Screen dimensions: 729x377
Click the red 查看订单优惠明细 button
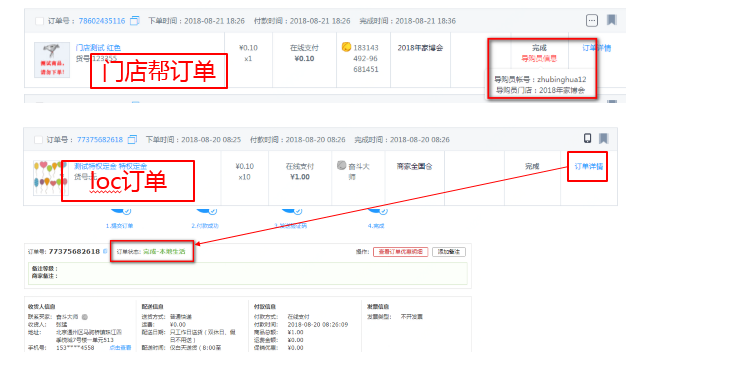click(x=400, y=251)
